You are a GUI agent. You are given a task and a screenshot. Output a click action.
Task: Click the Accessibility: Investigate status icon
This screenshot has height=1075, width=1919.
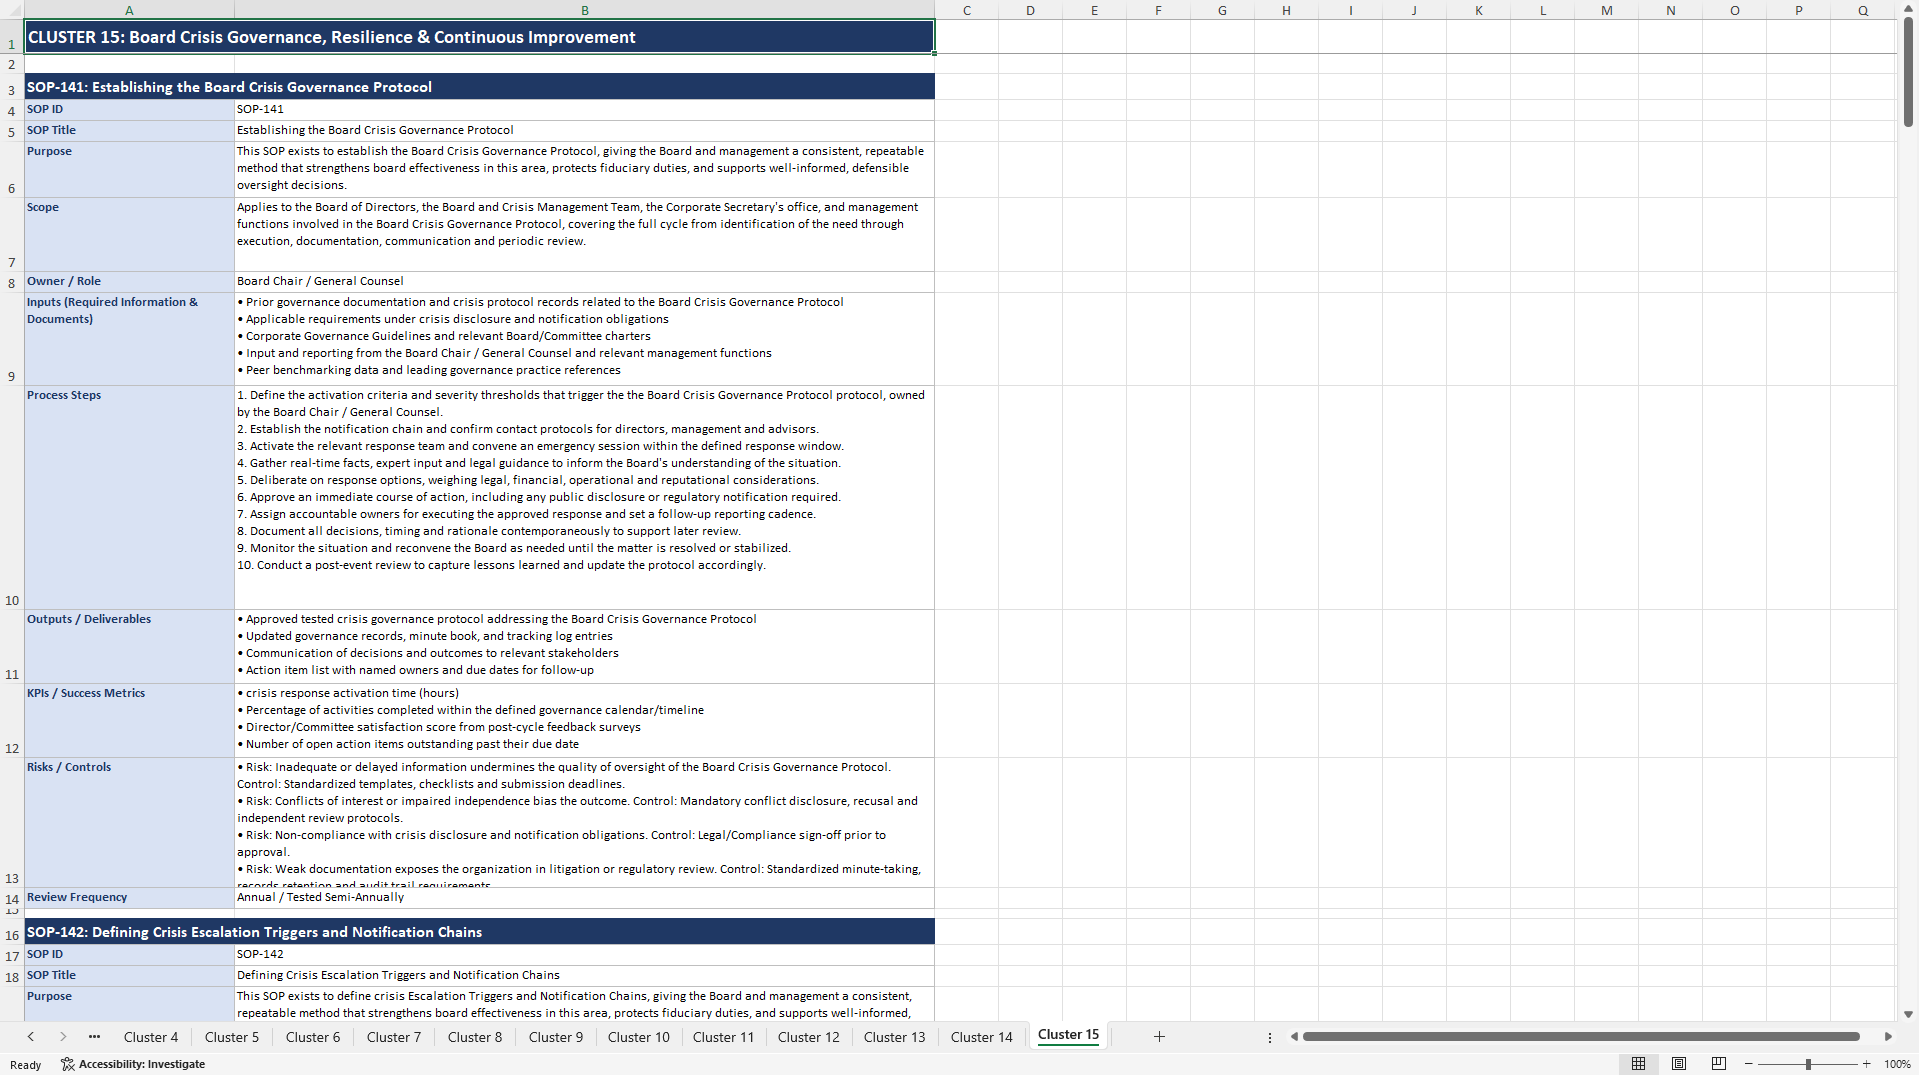(133, 1064)
